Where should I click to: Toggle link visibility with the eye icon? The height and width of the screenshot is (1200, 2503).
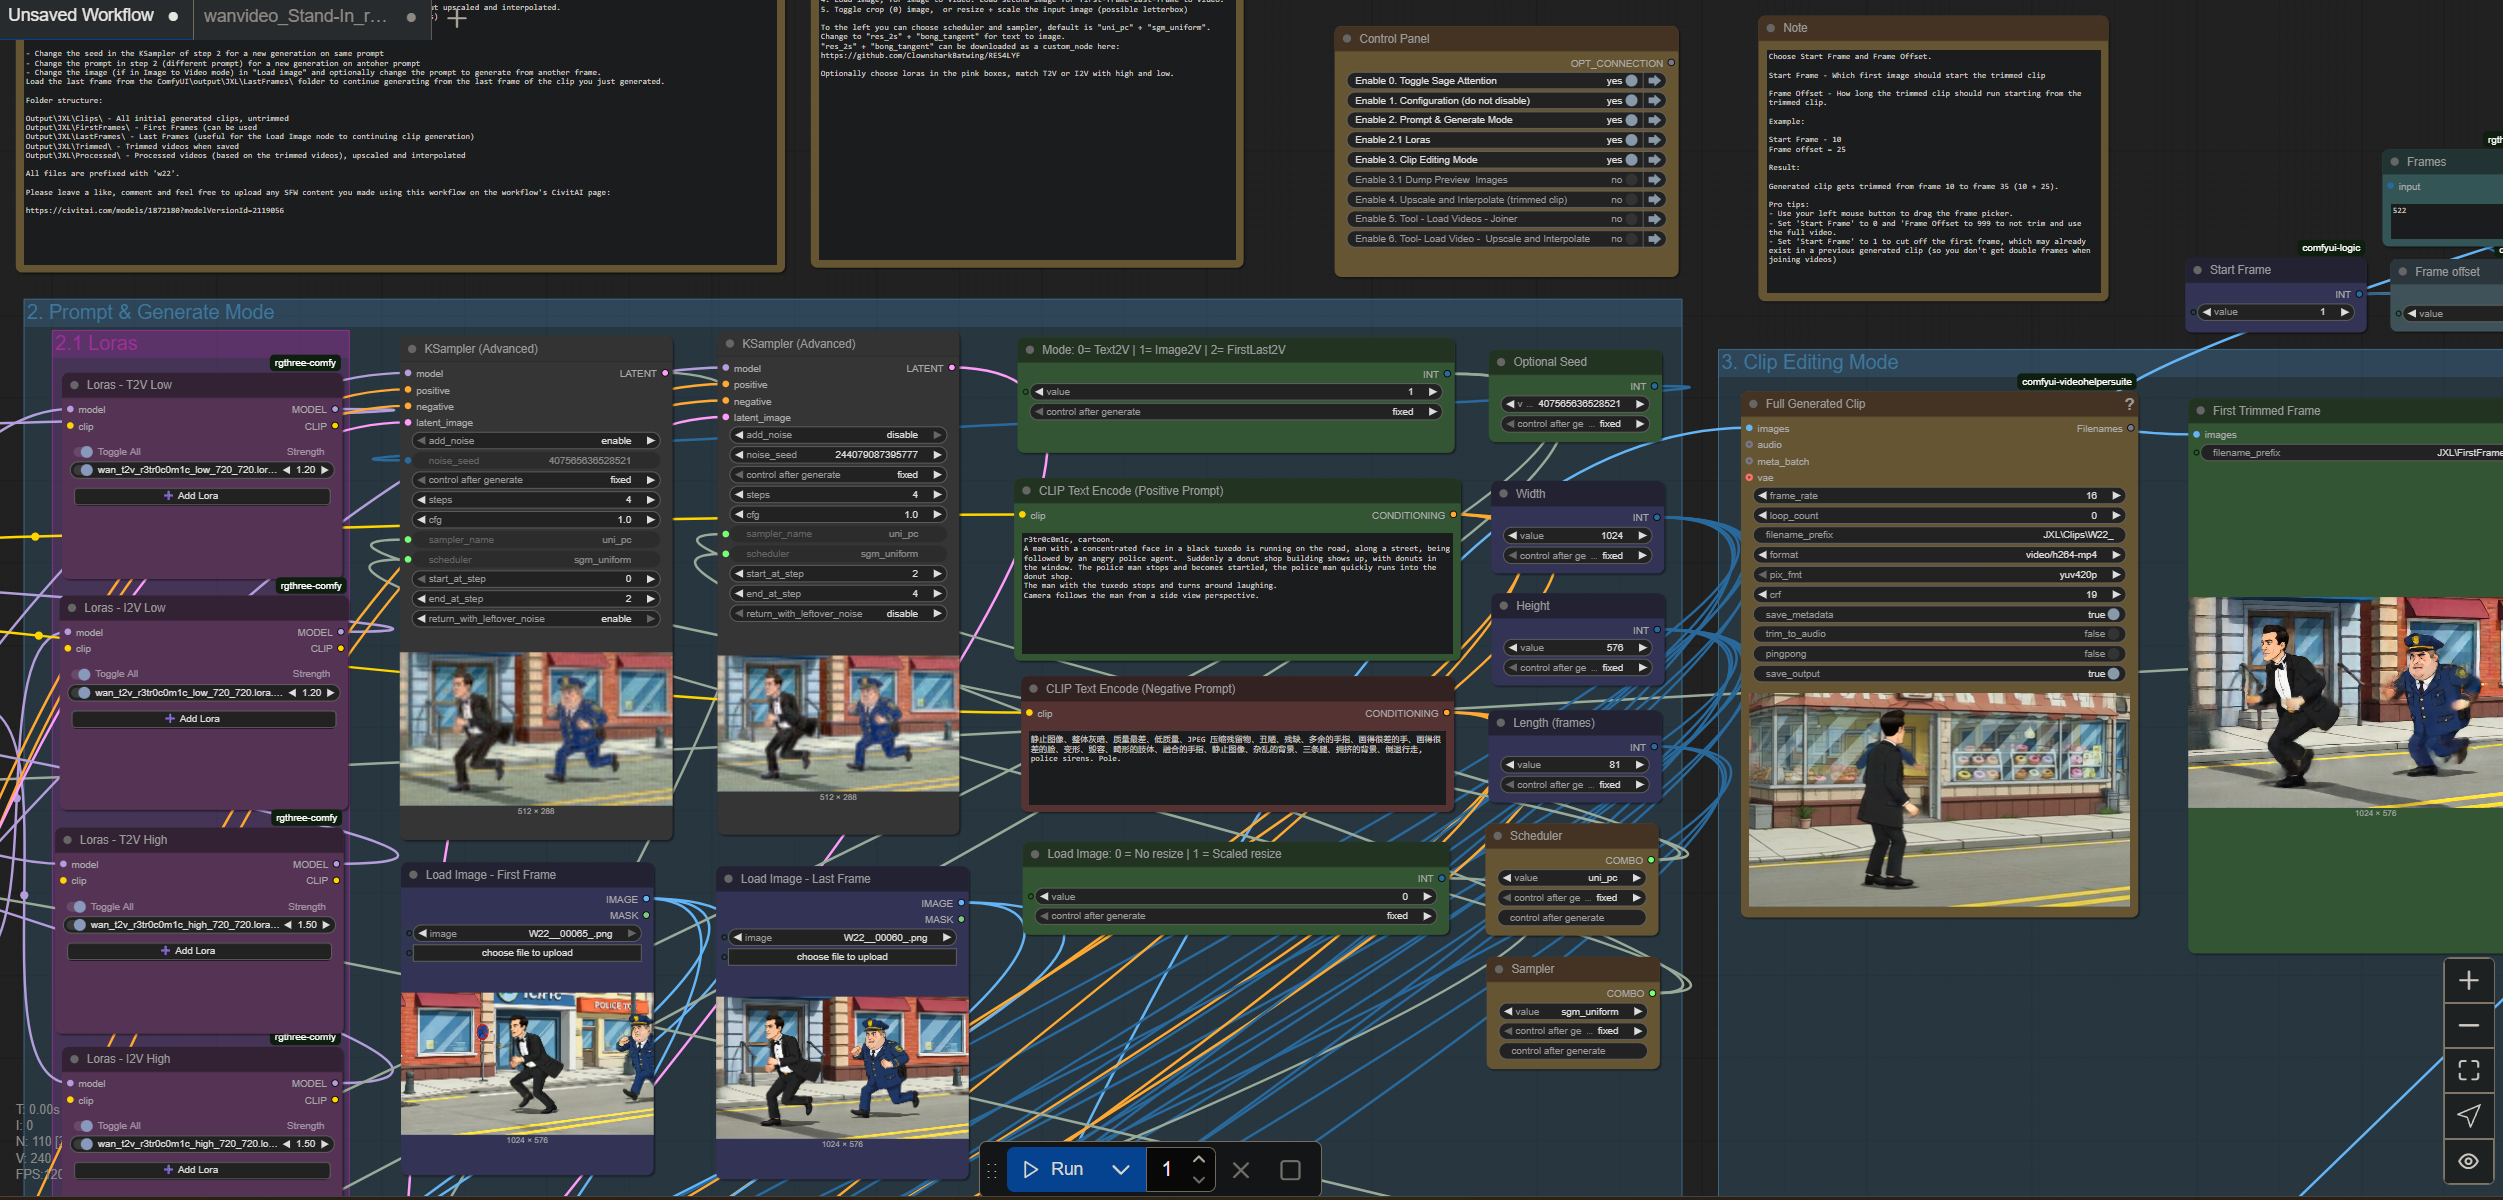pos(2468,1161)
